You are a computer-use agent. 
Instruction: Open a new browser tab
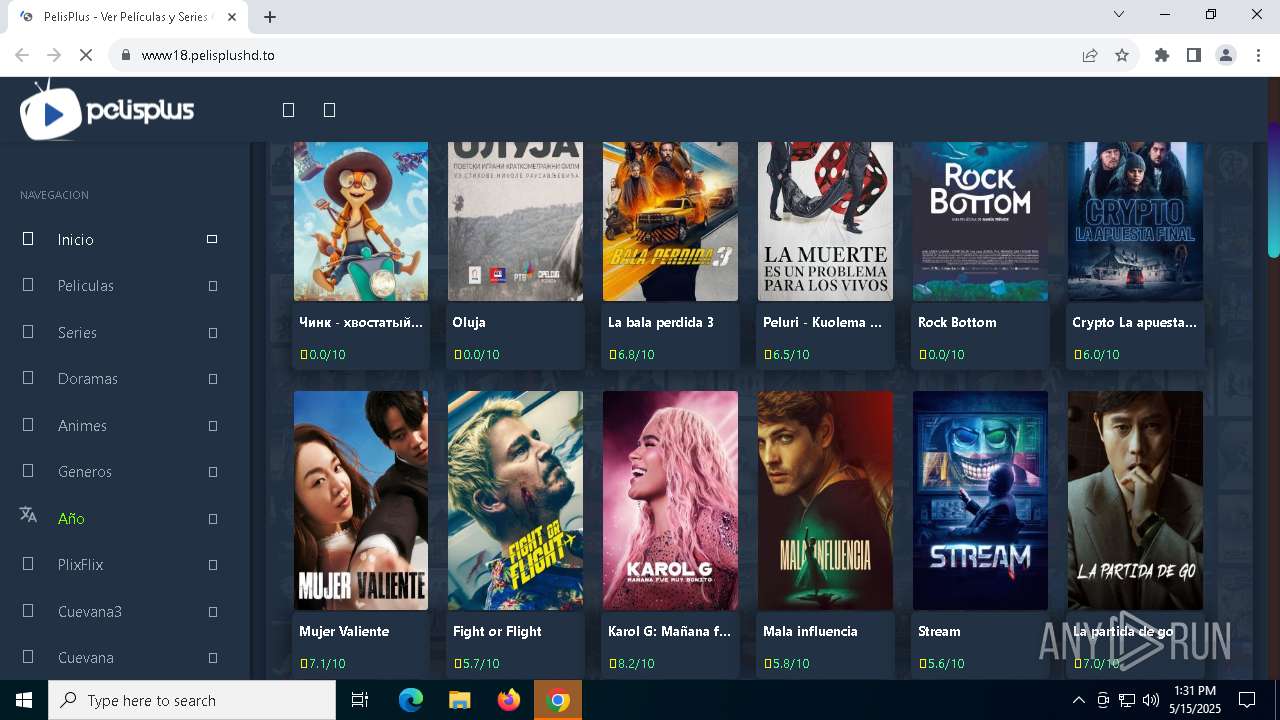point(270,17)
